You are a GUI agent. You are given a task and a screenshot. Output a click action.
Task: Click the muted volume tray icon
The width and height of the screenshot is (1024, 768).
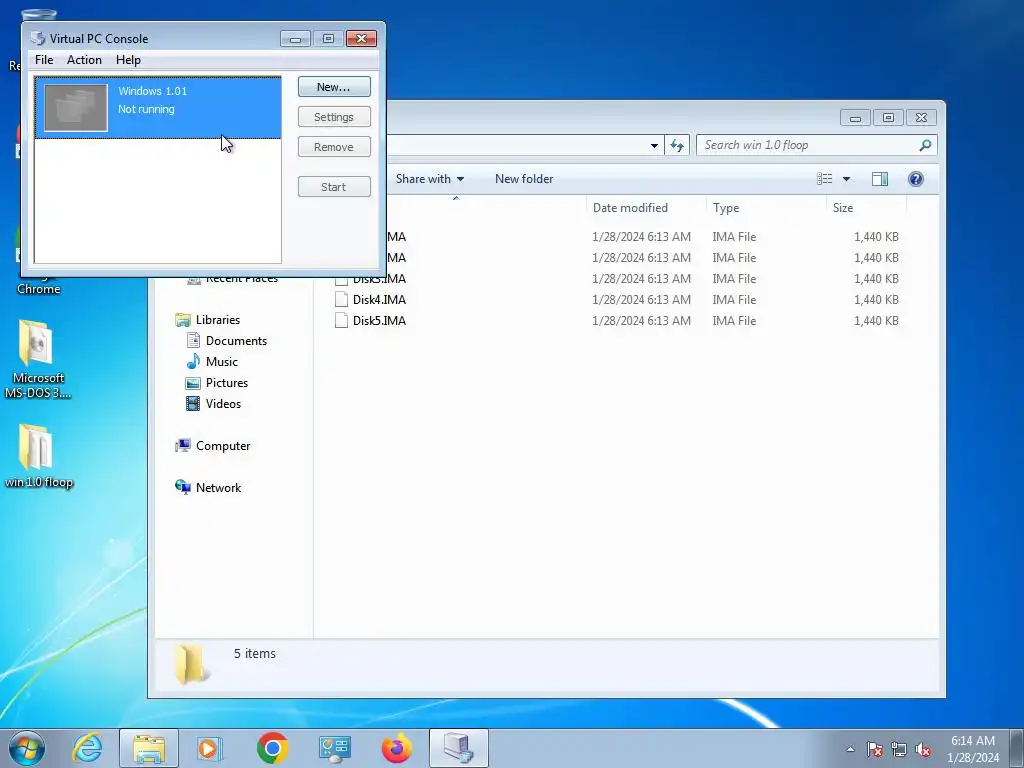[x=923, y=749]
